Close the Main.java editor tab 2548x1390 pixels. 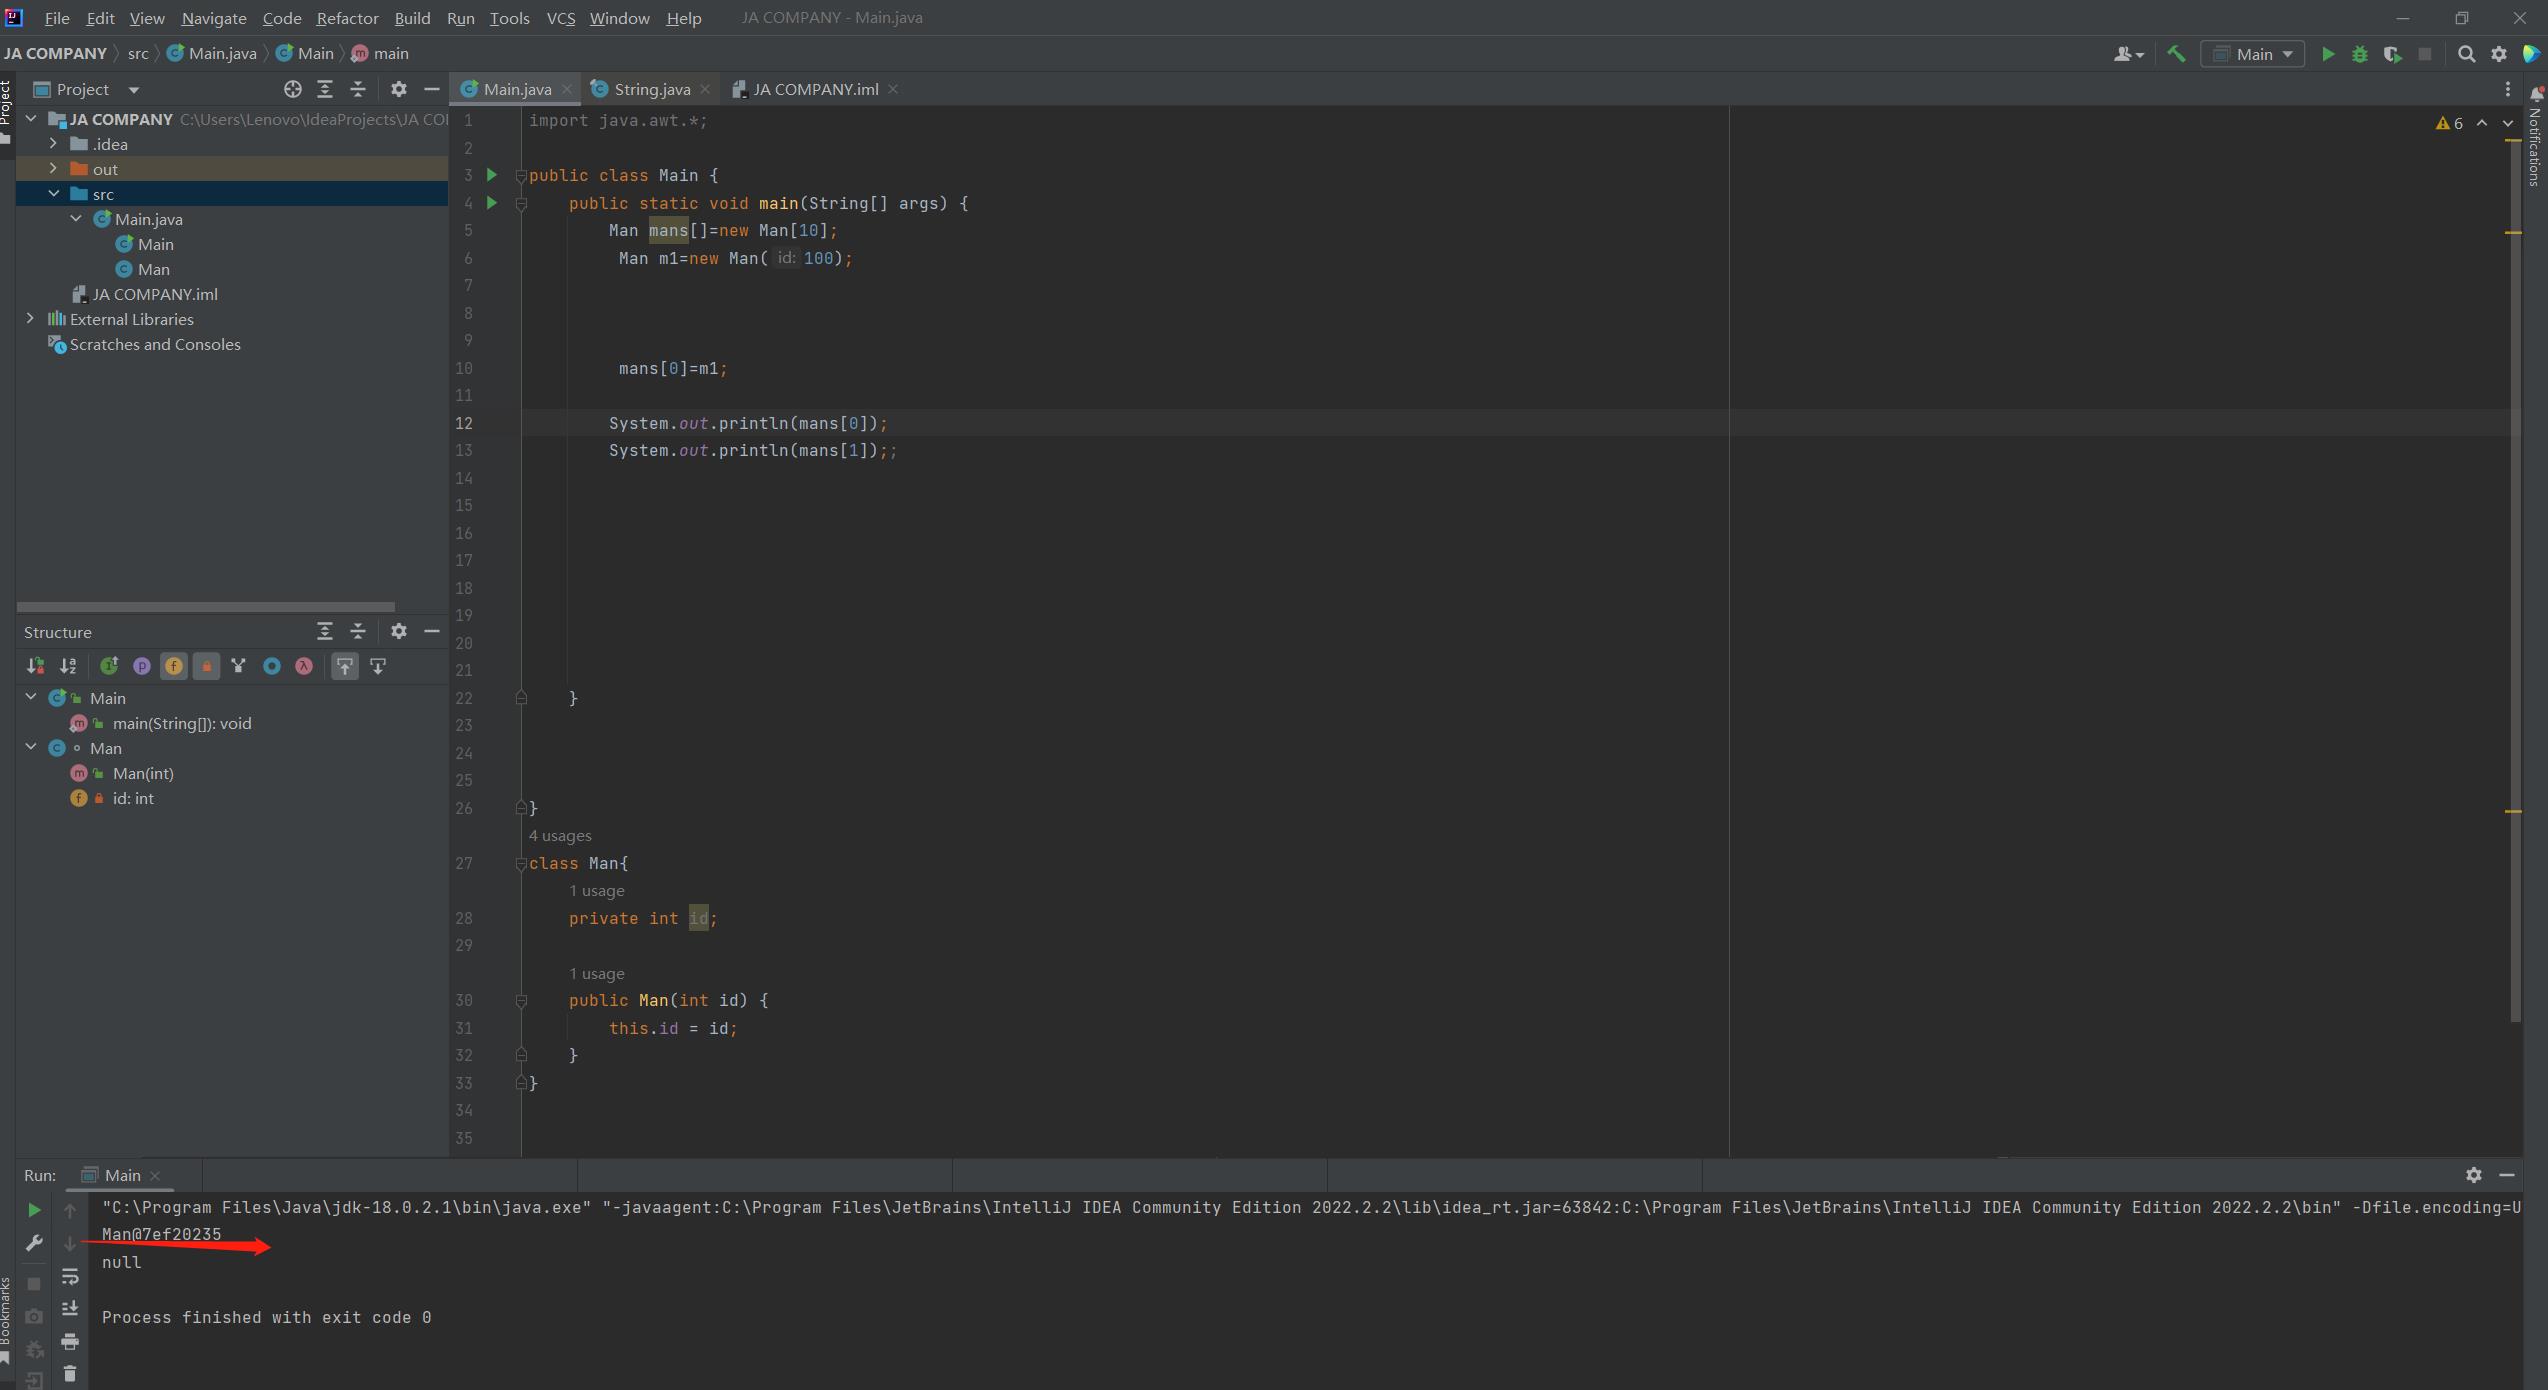tap(567, 89)
